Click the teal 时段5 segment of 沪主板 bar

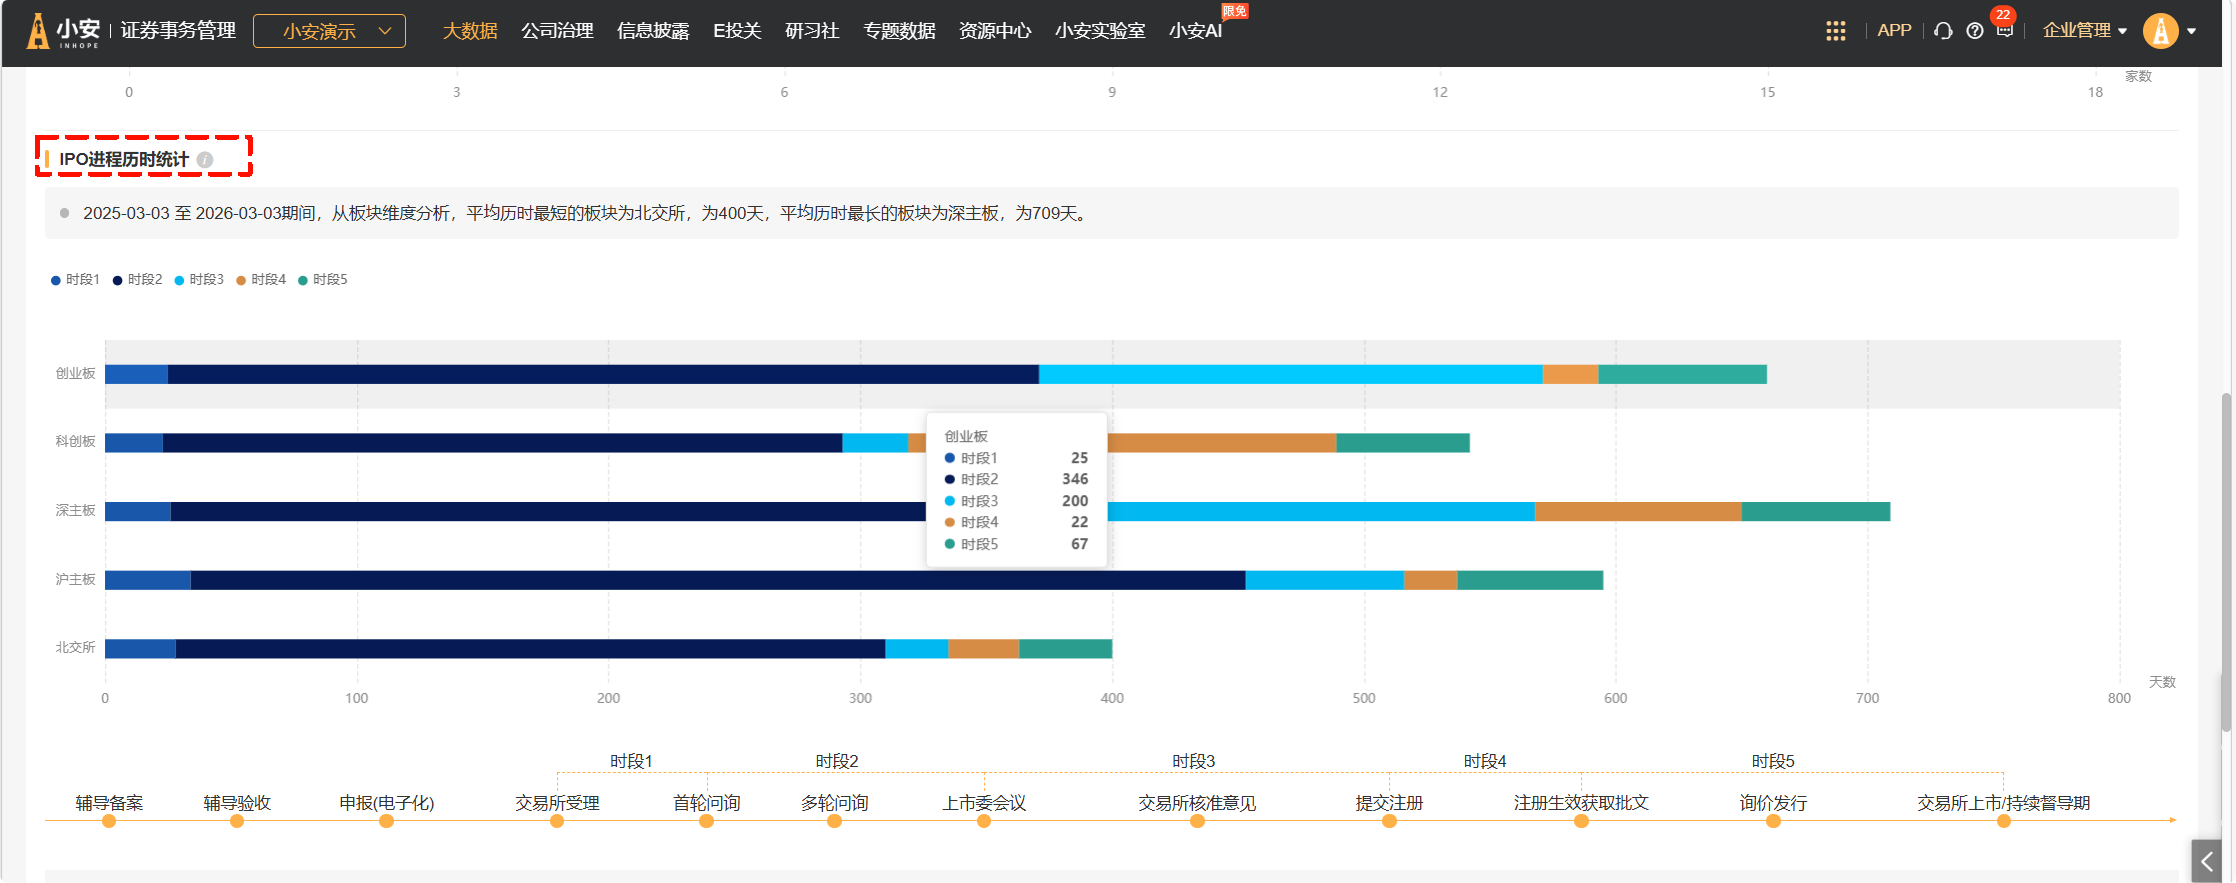pyautogui.click(x=1529, y=580)
